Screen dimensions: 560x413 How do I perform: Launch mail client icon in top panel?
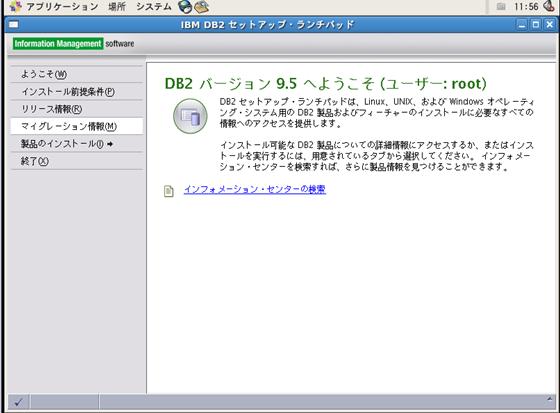coord(201,6)
